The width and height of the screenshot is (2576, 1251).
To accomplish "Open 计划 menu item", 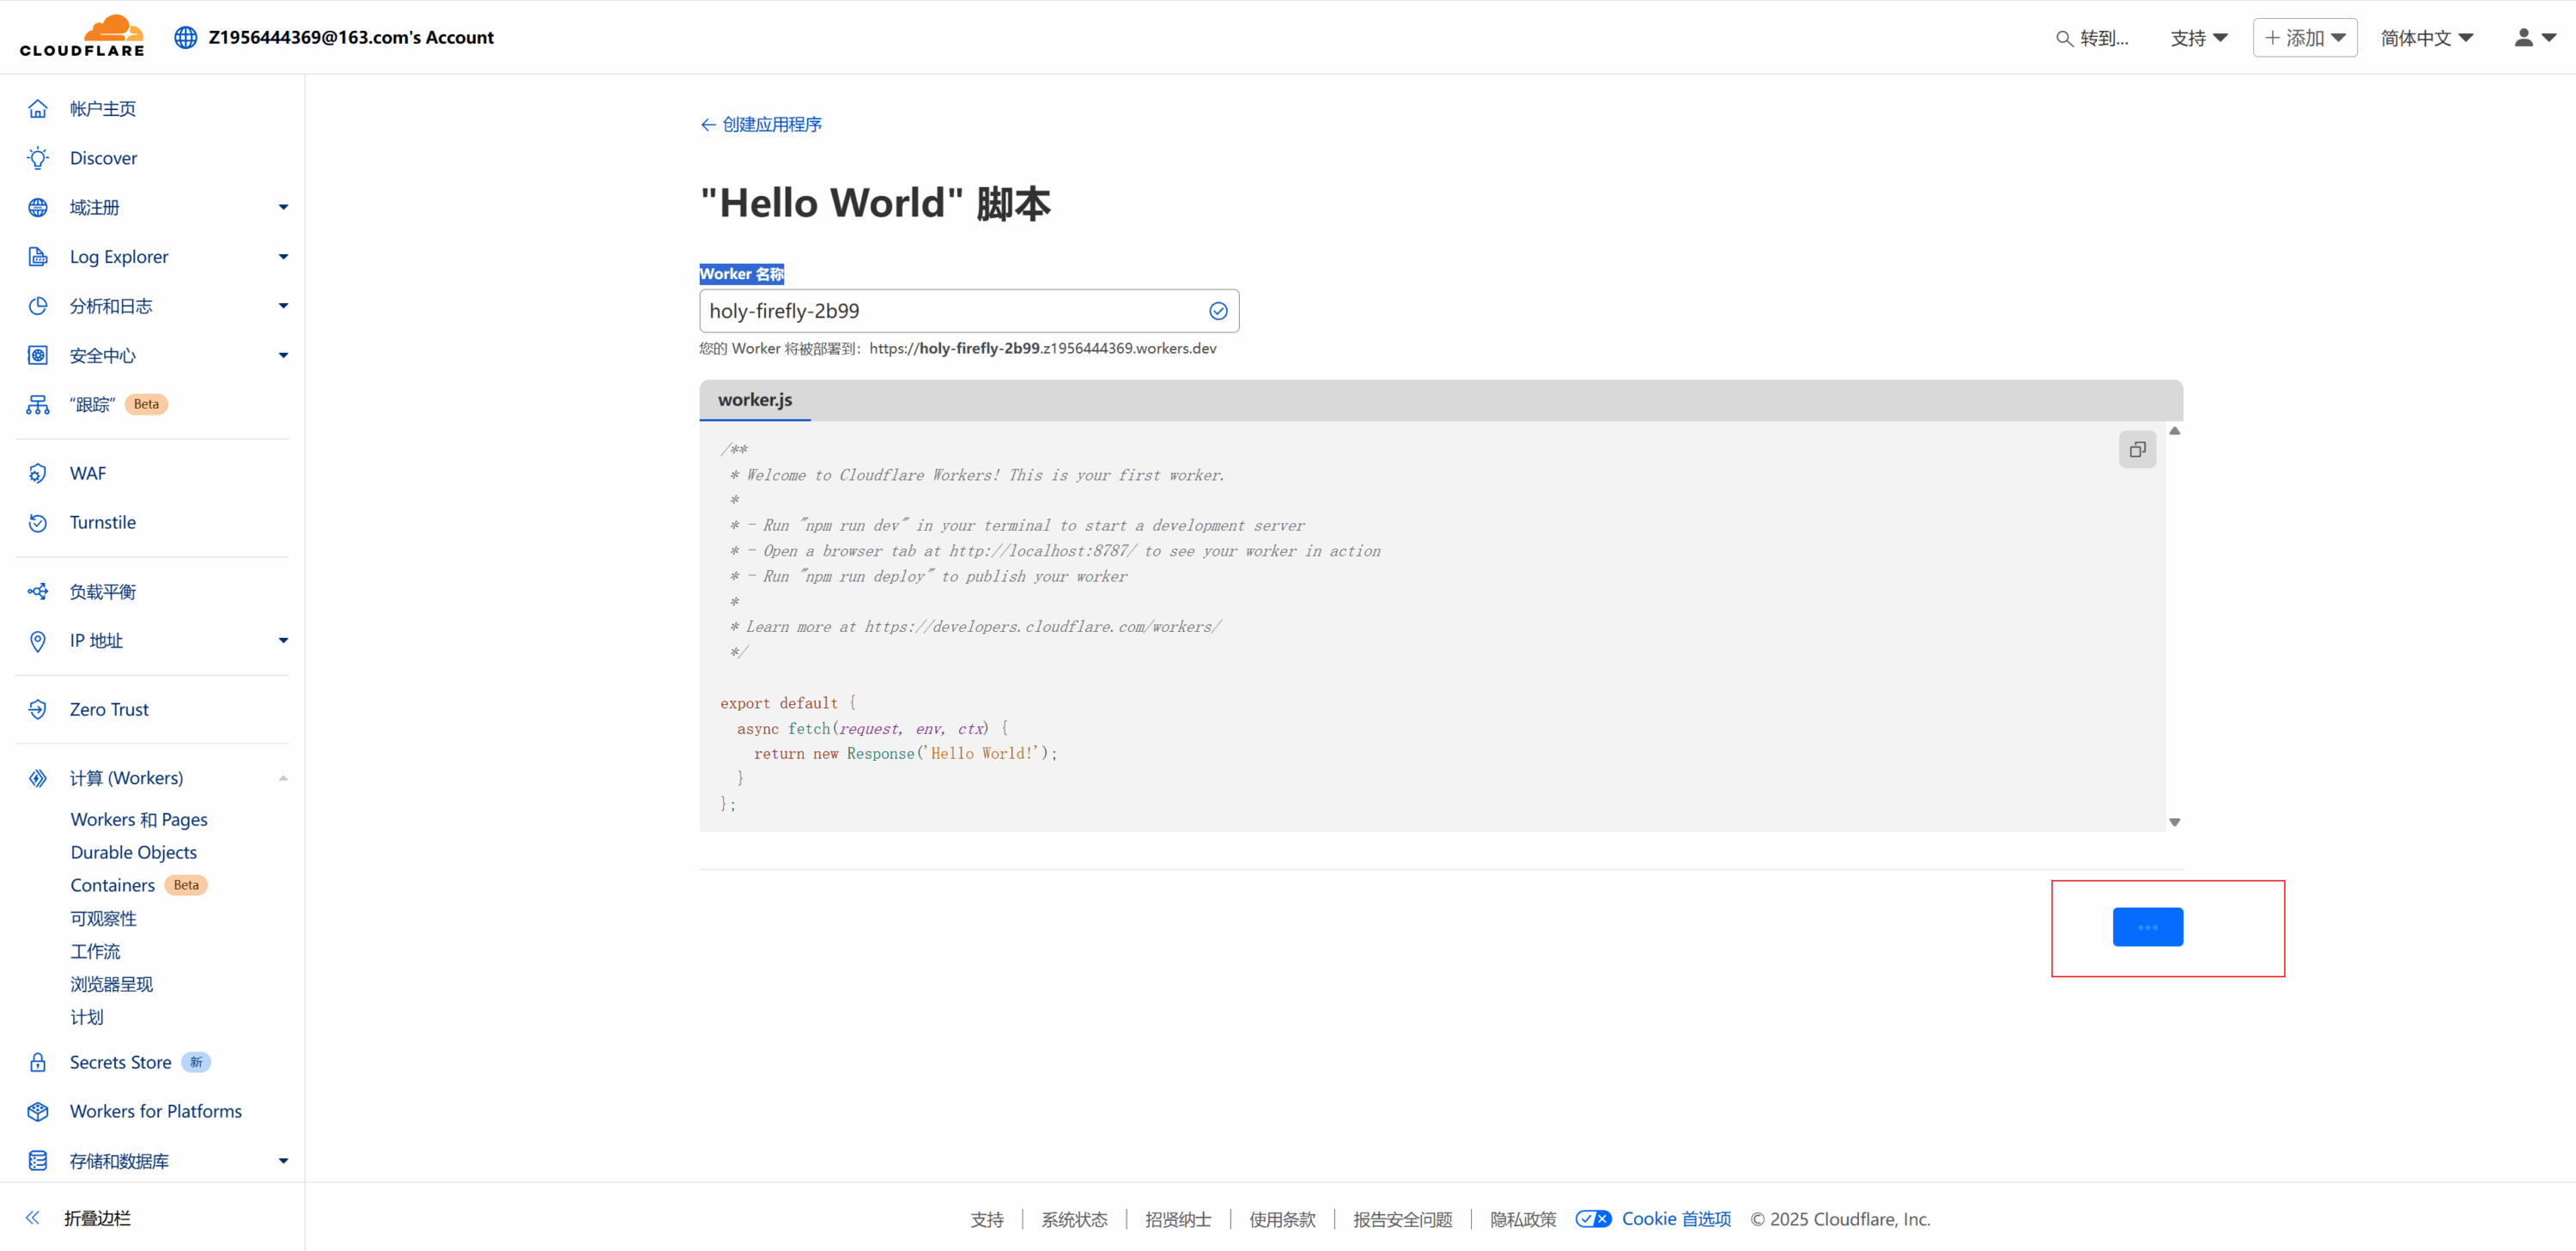I will pos(87,1017).
